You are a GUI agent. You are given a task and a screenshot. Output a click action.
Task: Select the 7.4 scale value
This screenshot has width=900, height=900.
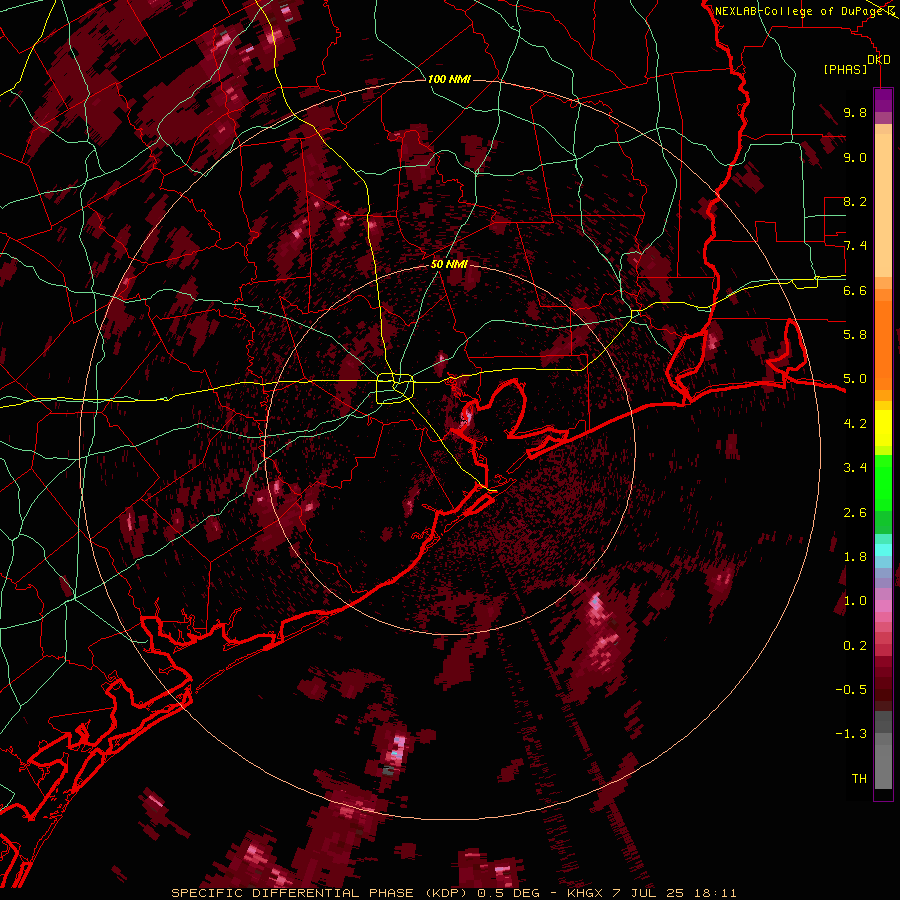click(855, 246)
